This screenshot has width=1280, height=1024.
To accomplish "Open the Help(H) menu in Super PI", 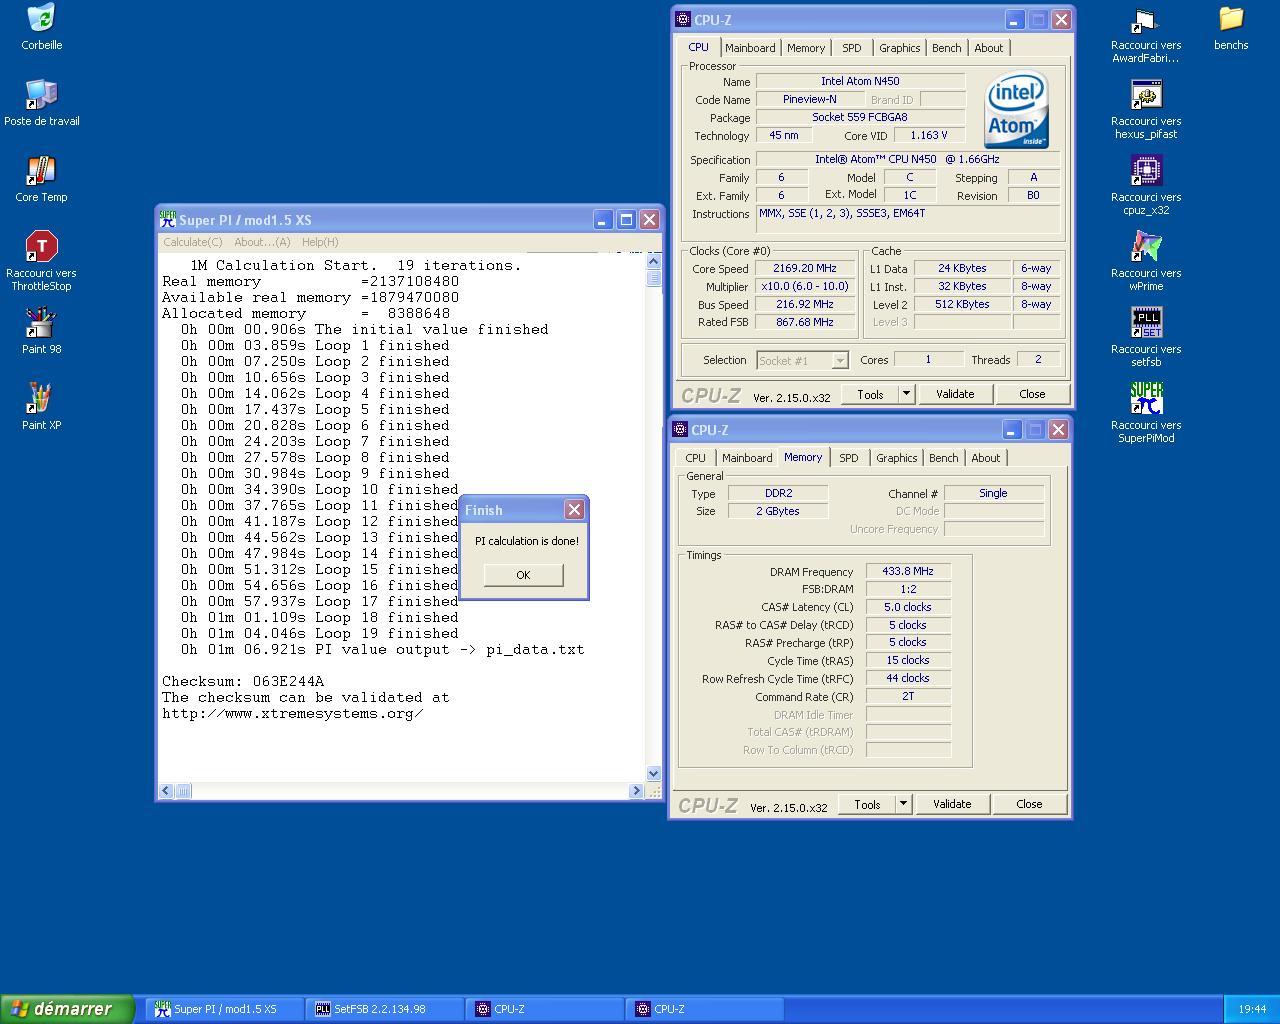I will [320, 242].
